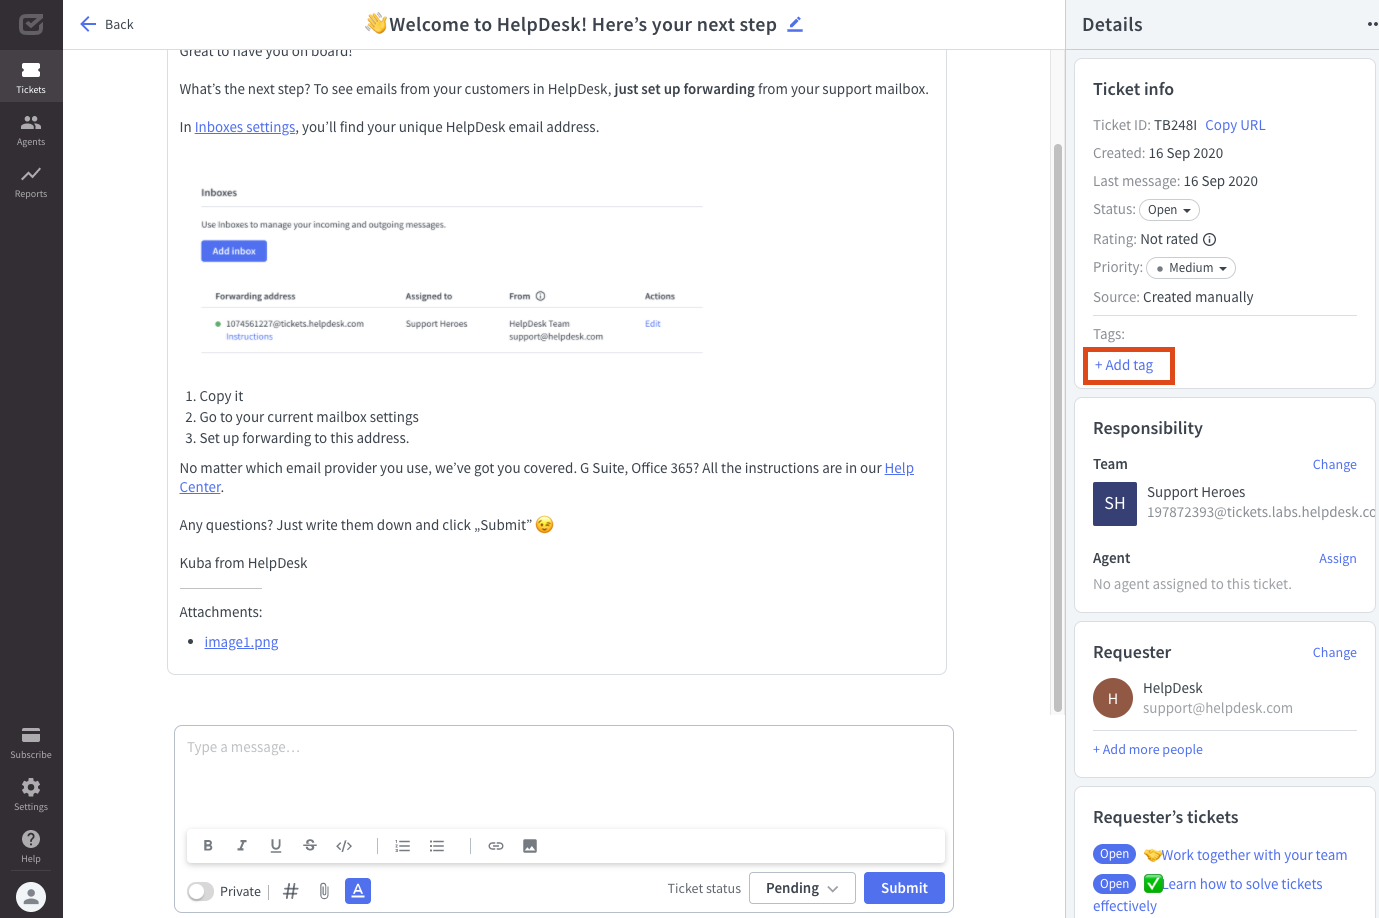This screenshot has height=918, width=1379.
Task: Open Status dropdown set to Open
Action: click(1169, 210)
